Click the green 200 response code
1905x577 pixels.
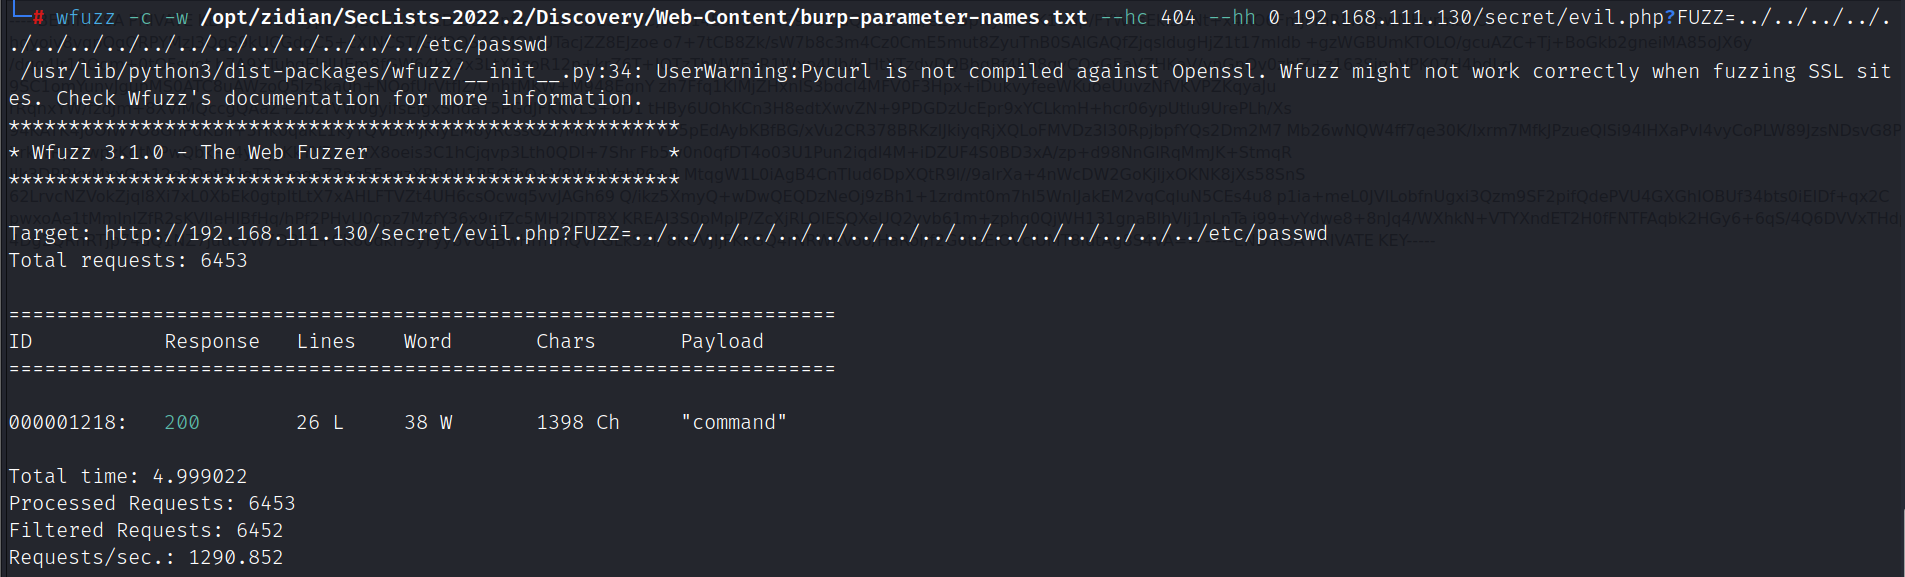(x=182, y=422)
